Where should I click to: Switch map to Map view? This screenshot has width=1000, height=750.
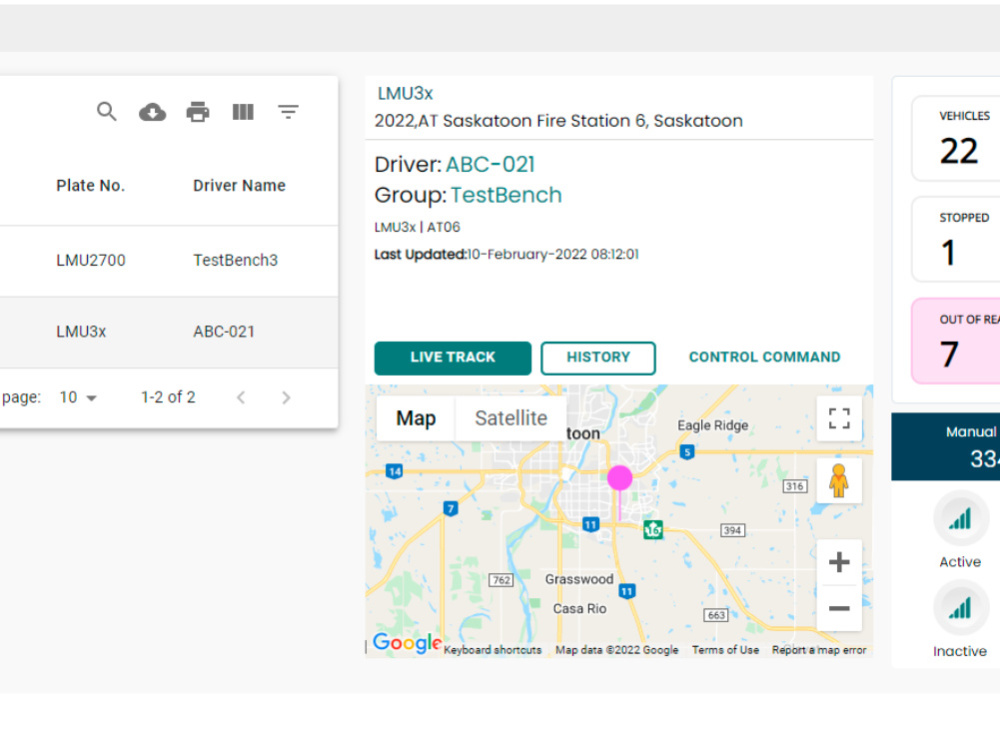point(416,418)
